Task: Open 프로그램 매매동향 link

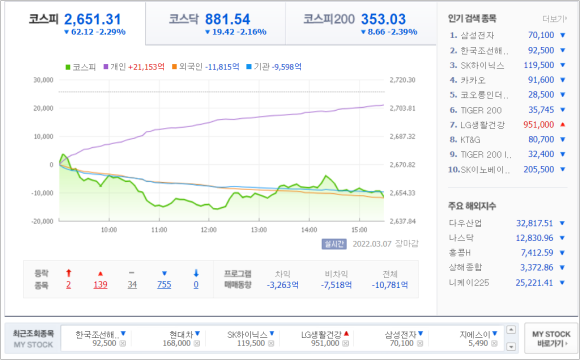Action: 237,279
